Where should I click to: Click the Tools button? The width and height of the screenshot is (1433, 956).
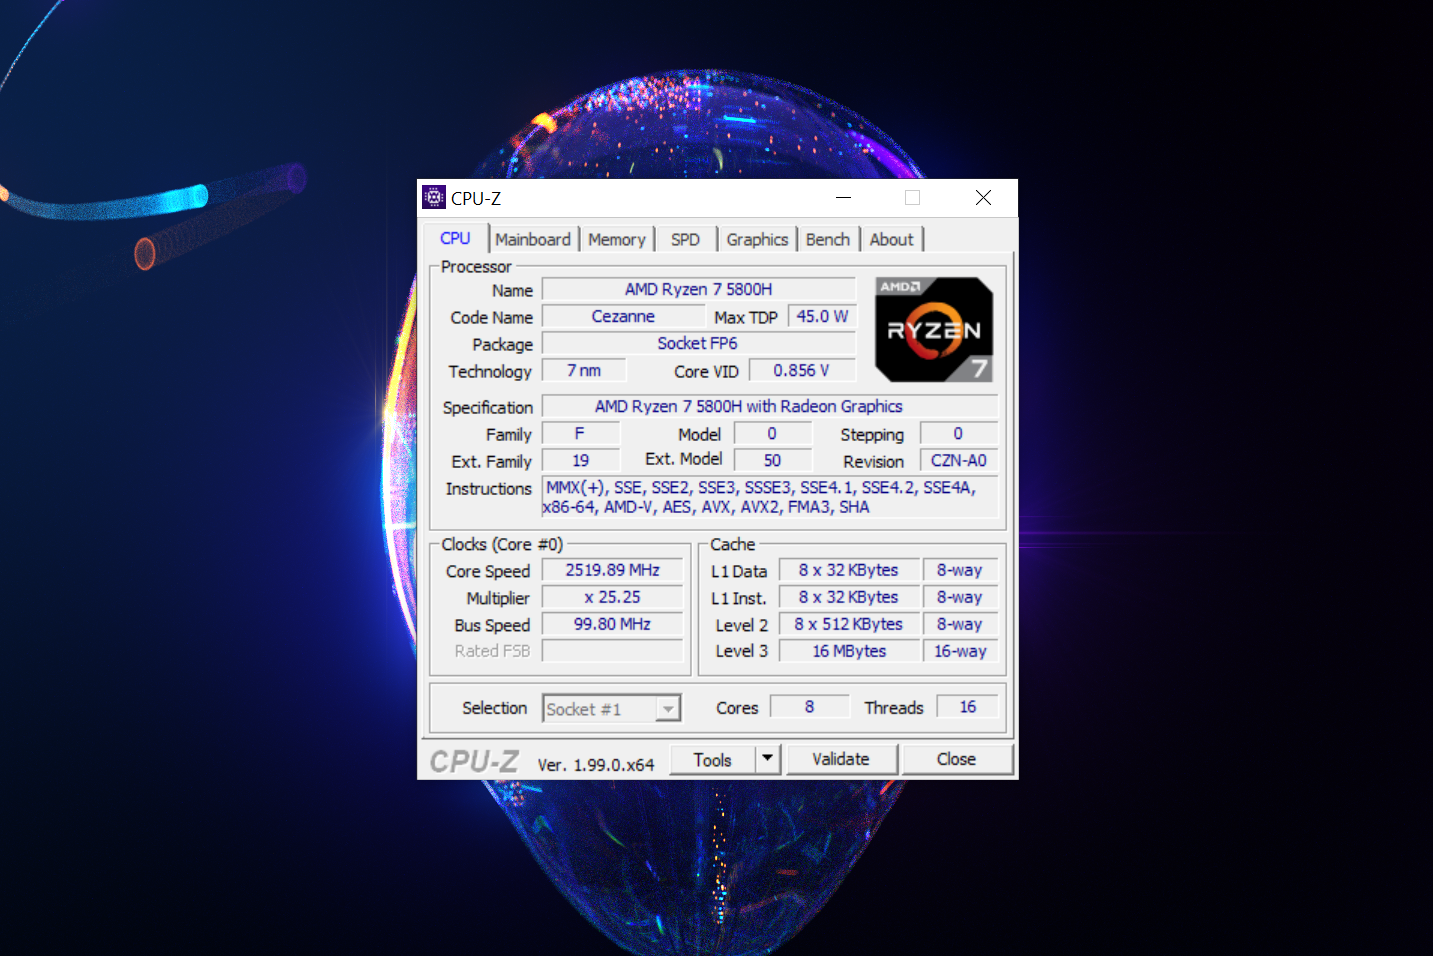point(713,759)
